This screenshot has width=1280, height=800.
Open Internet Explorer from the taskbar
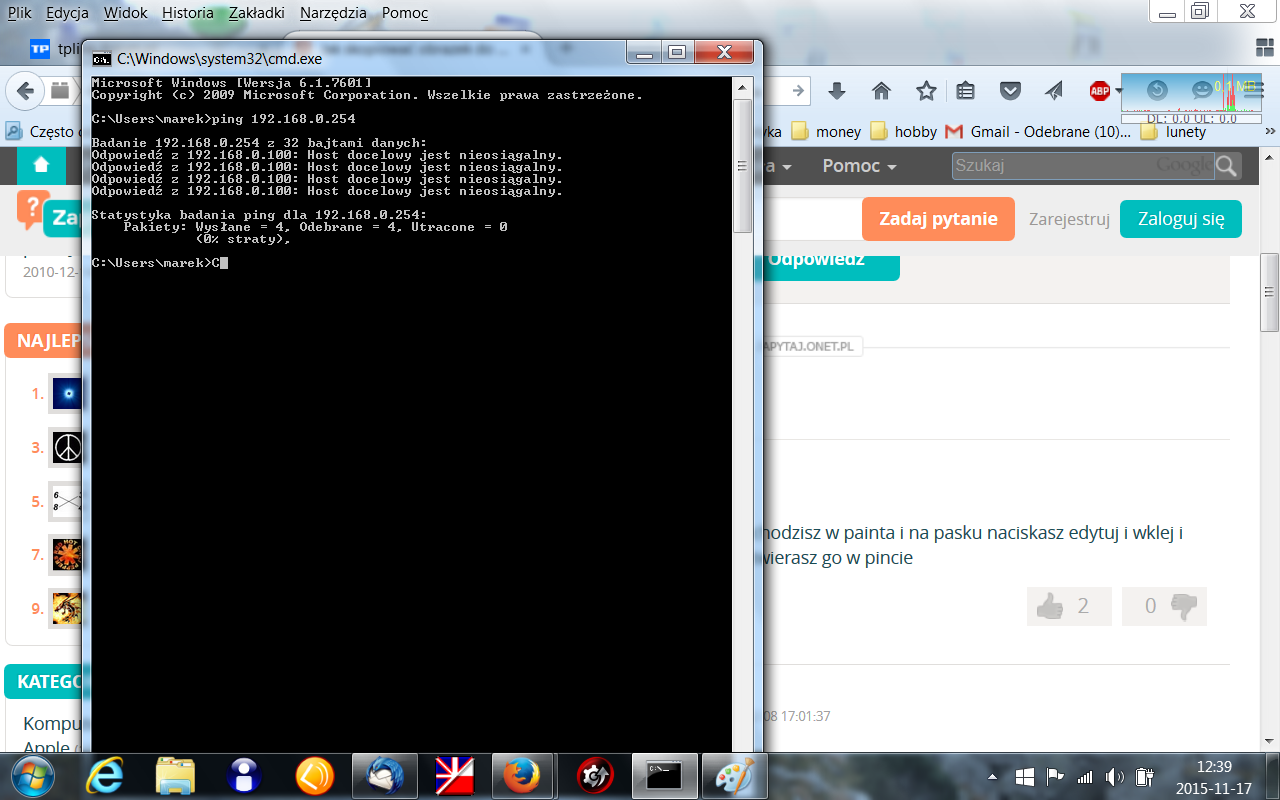(105, 775)
